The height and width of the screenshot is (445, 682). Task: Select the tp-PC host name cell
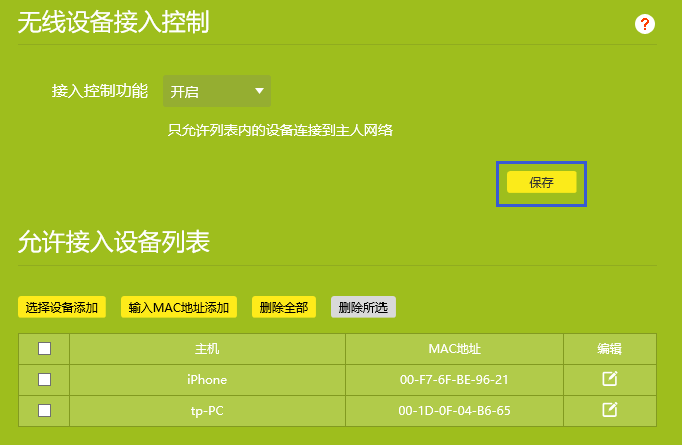(x=207, y=410)
